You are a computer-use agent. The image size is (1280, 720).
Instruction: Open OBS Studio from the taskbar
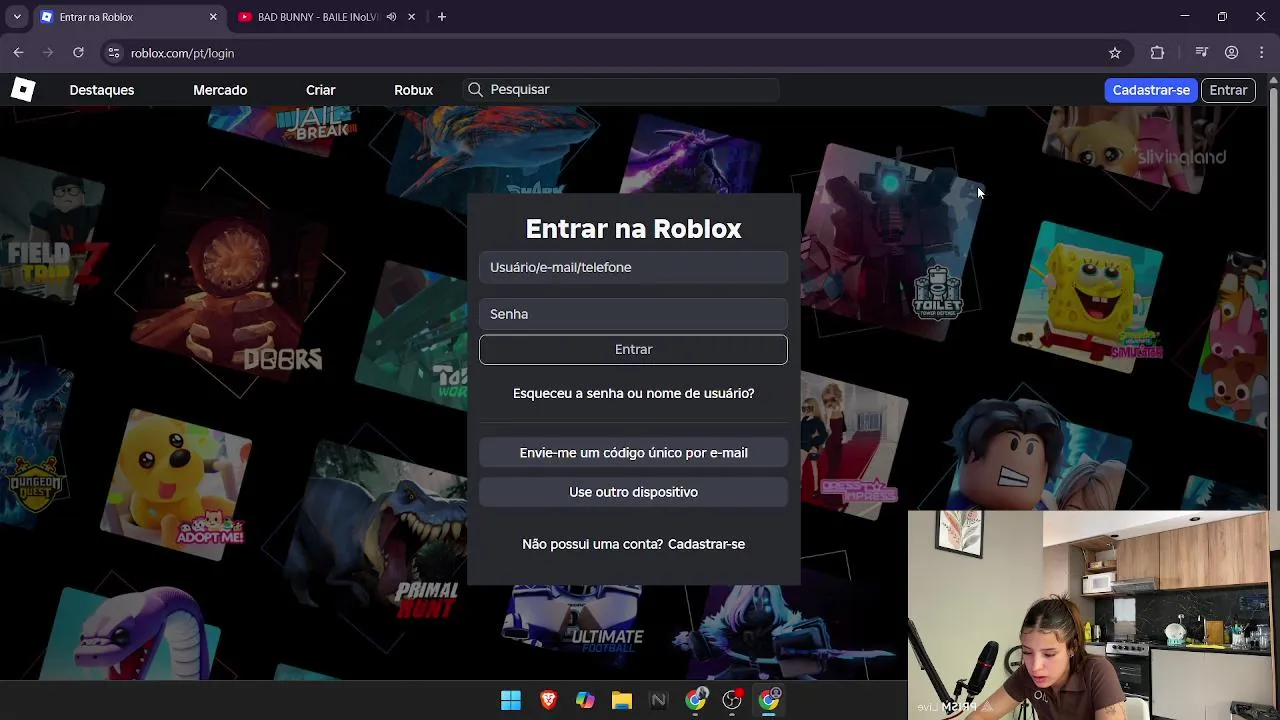click(732, 701)
